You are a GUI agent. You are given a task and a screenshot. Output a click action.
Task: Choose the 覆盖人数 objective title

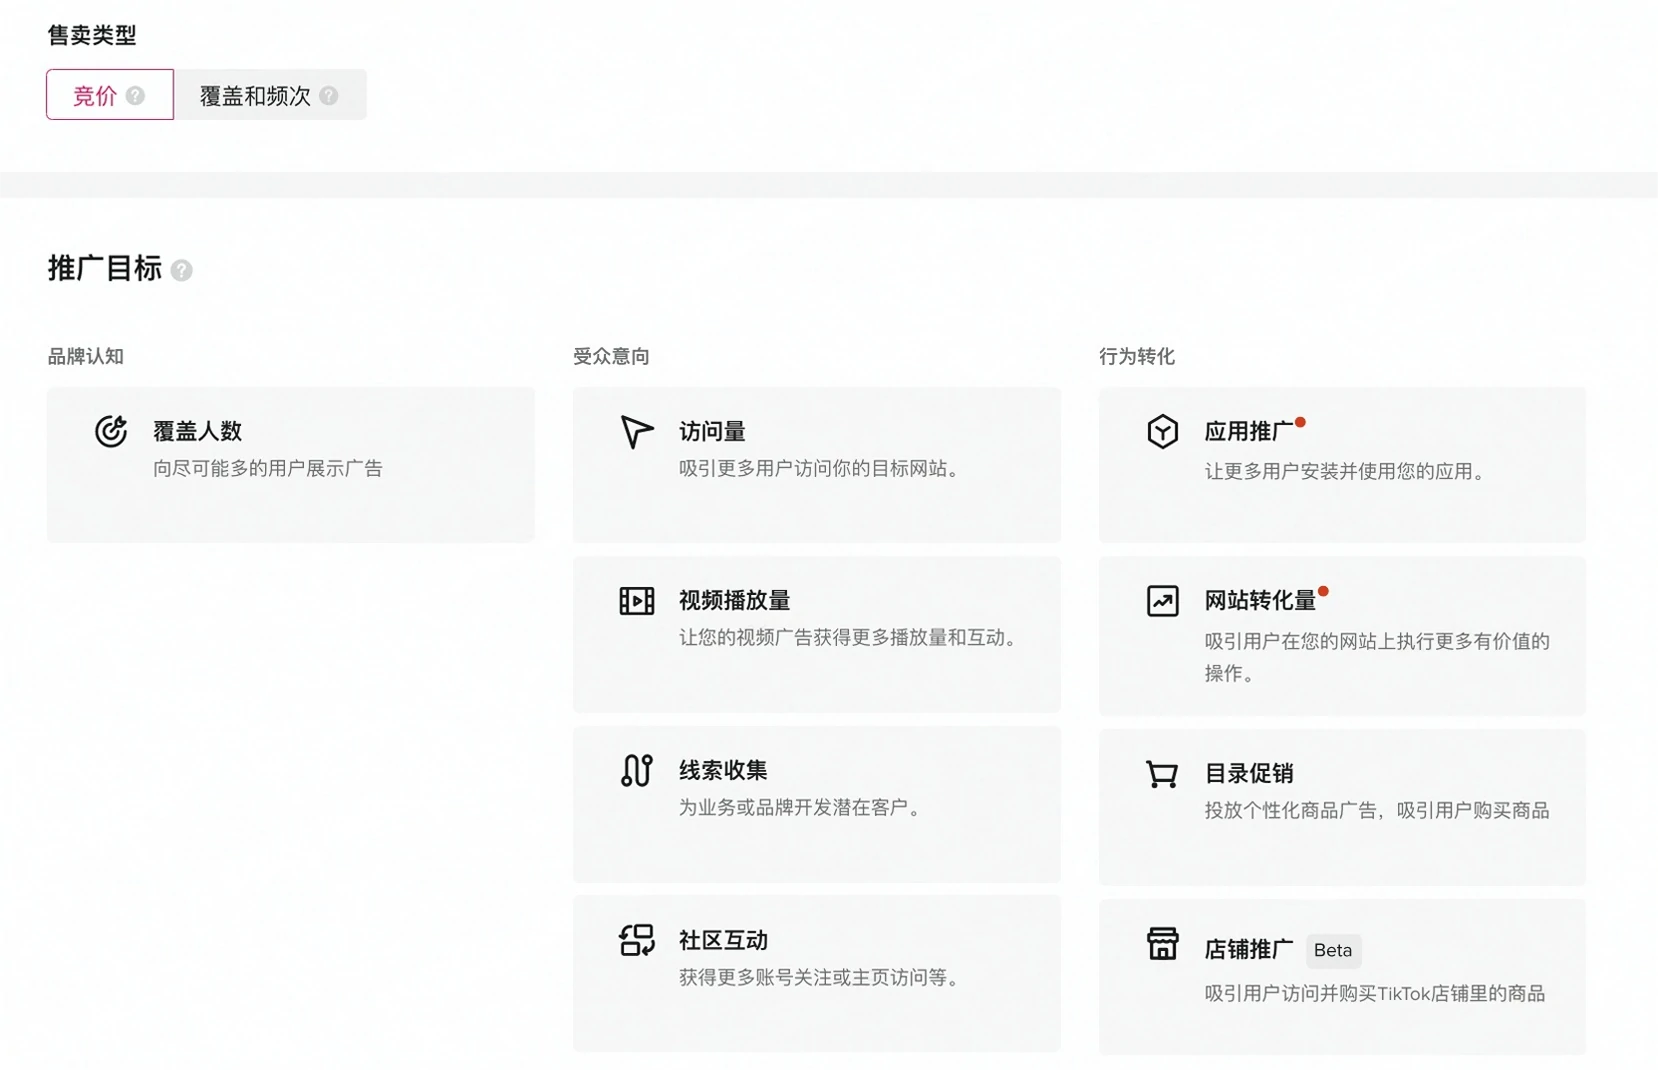point(197,431)
